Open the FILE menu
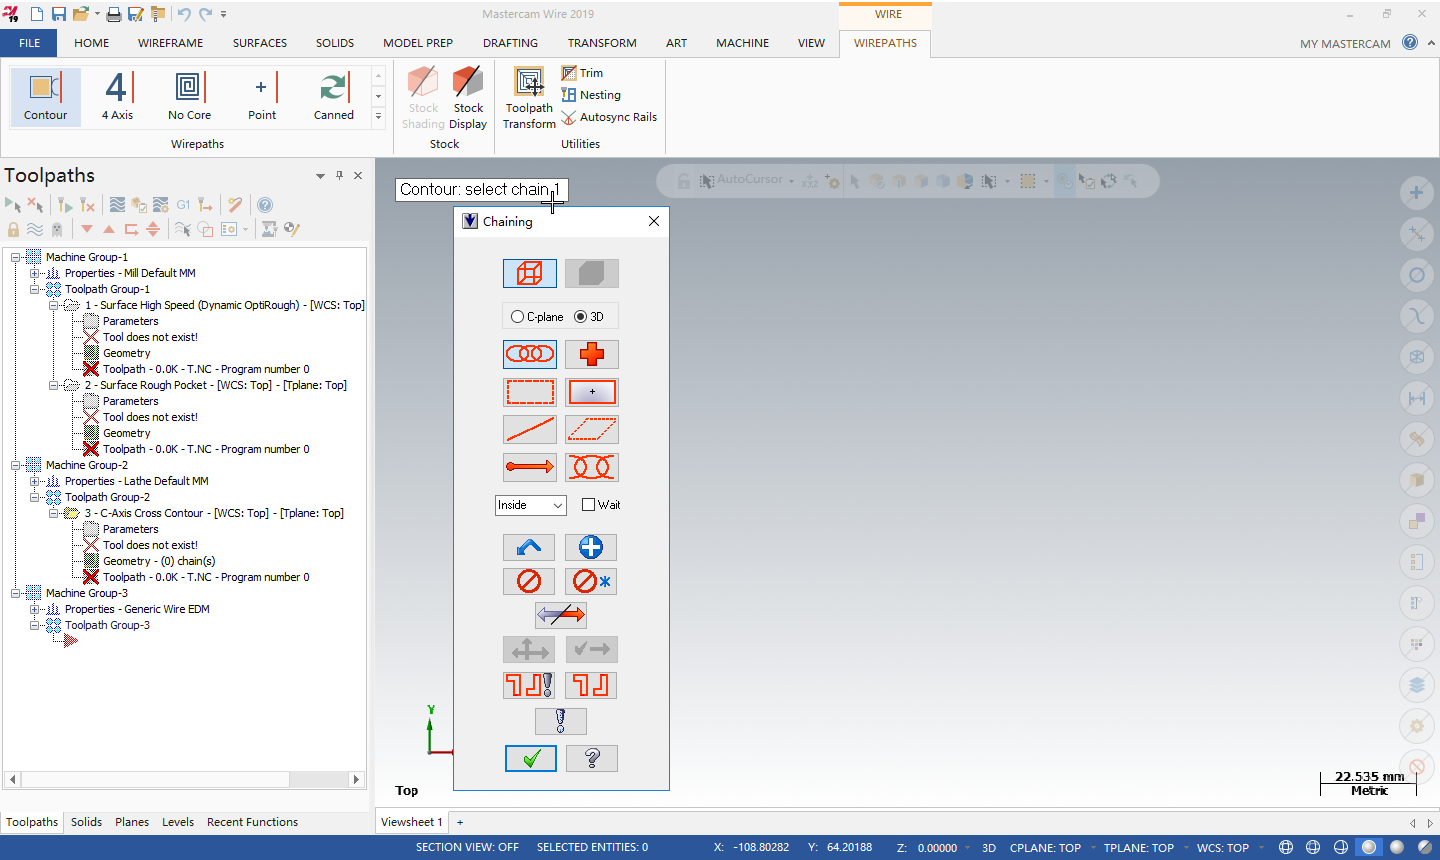This screenshot has width=1440, height=860. pyautogui.click(x=29, y=43)
